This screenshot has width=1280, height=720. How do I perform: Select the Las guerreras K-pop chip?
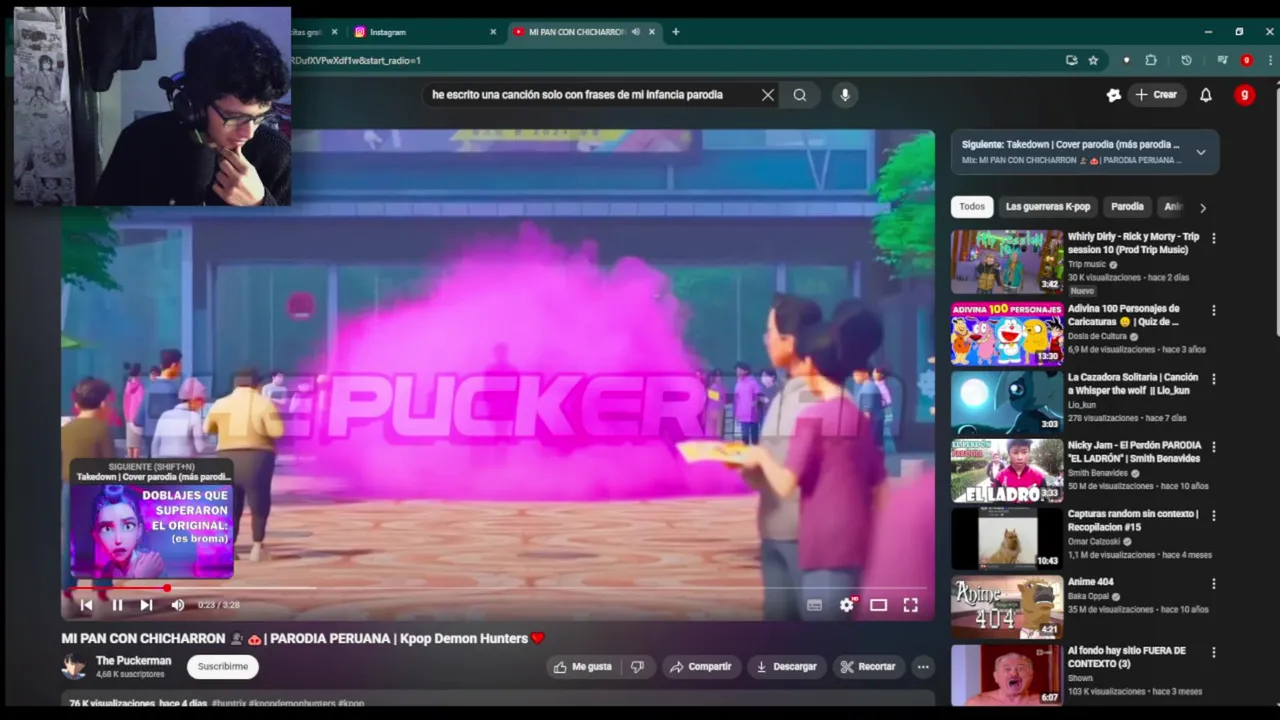pos(1048,207)
